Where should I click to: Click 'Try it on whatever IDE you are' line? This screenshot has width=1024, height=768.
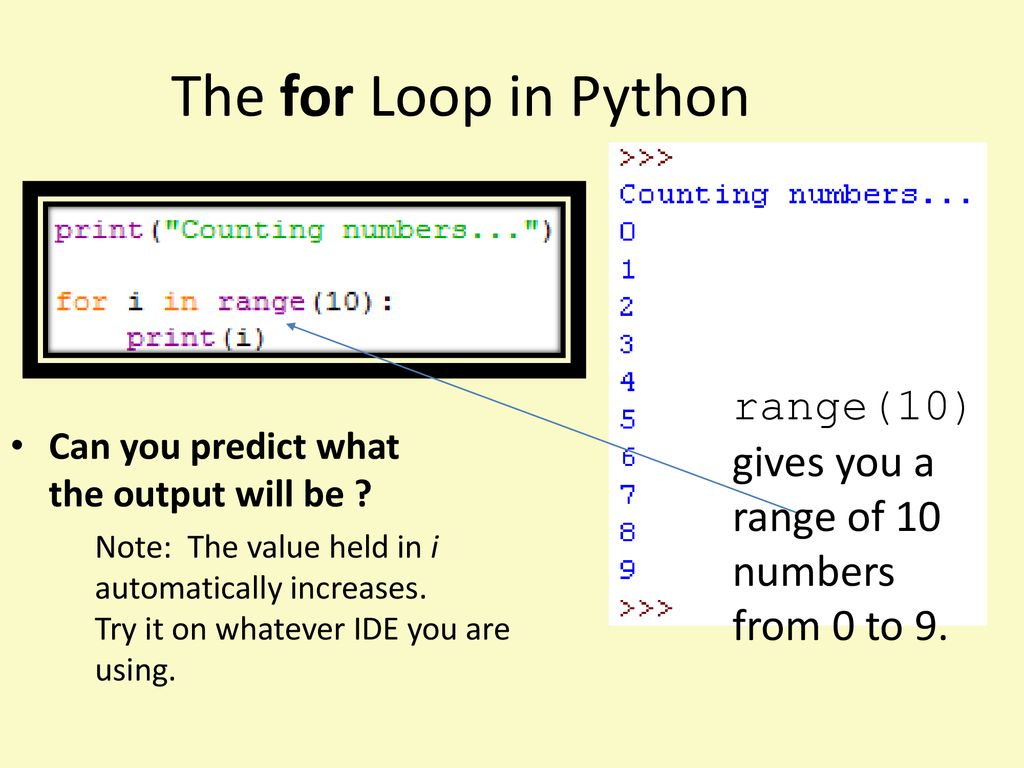click(302, 630)
